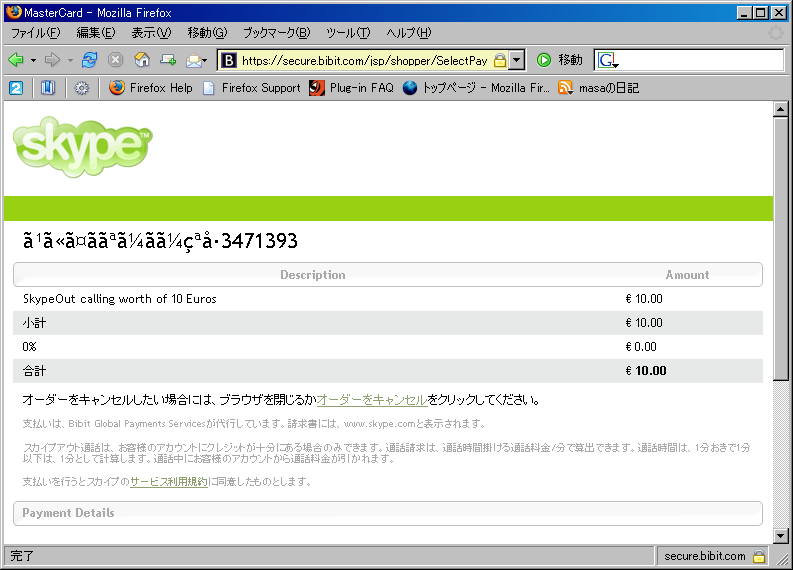This screenshot has height=570, width=793.
Task: Click the Home icon in toolbar
Action: coord(142,60)
